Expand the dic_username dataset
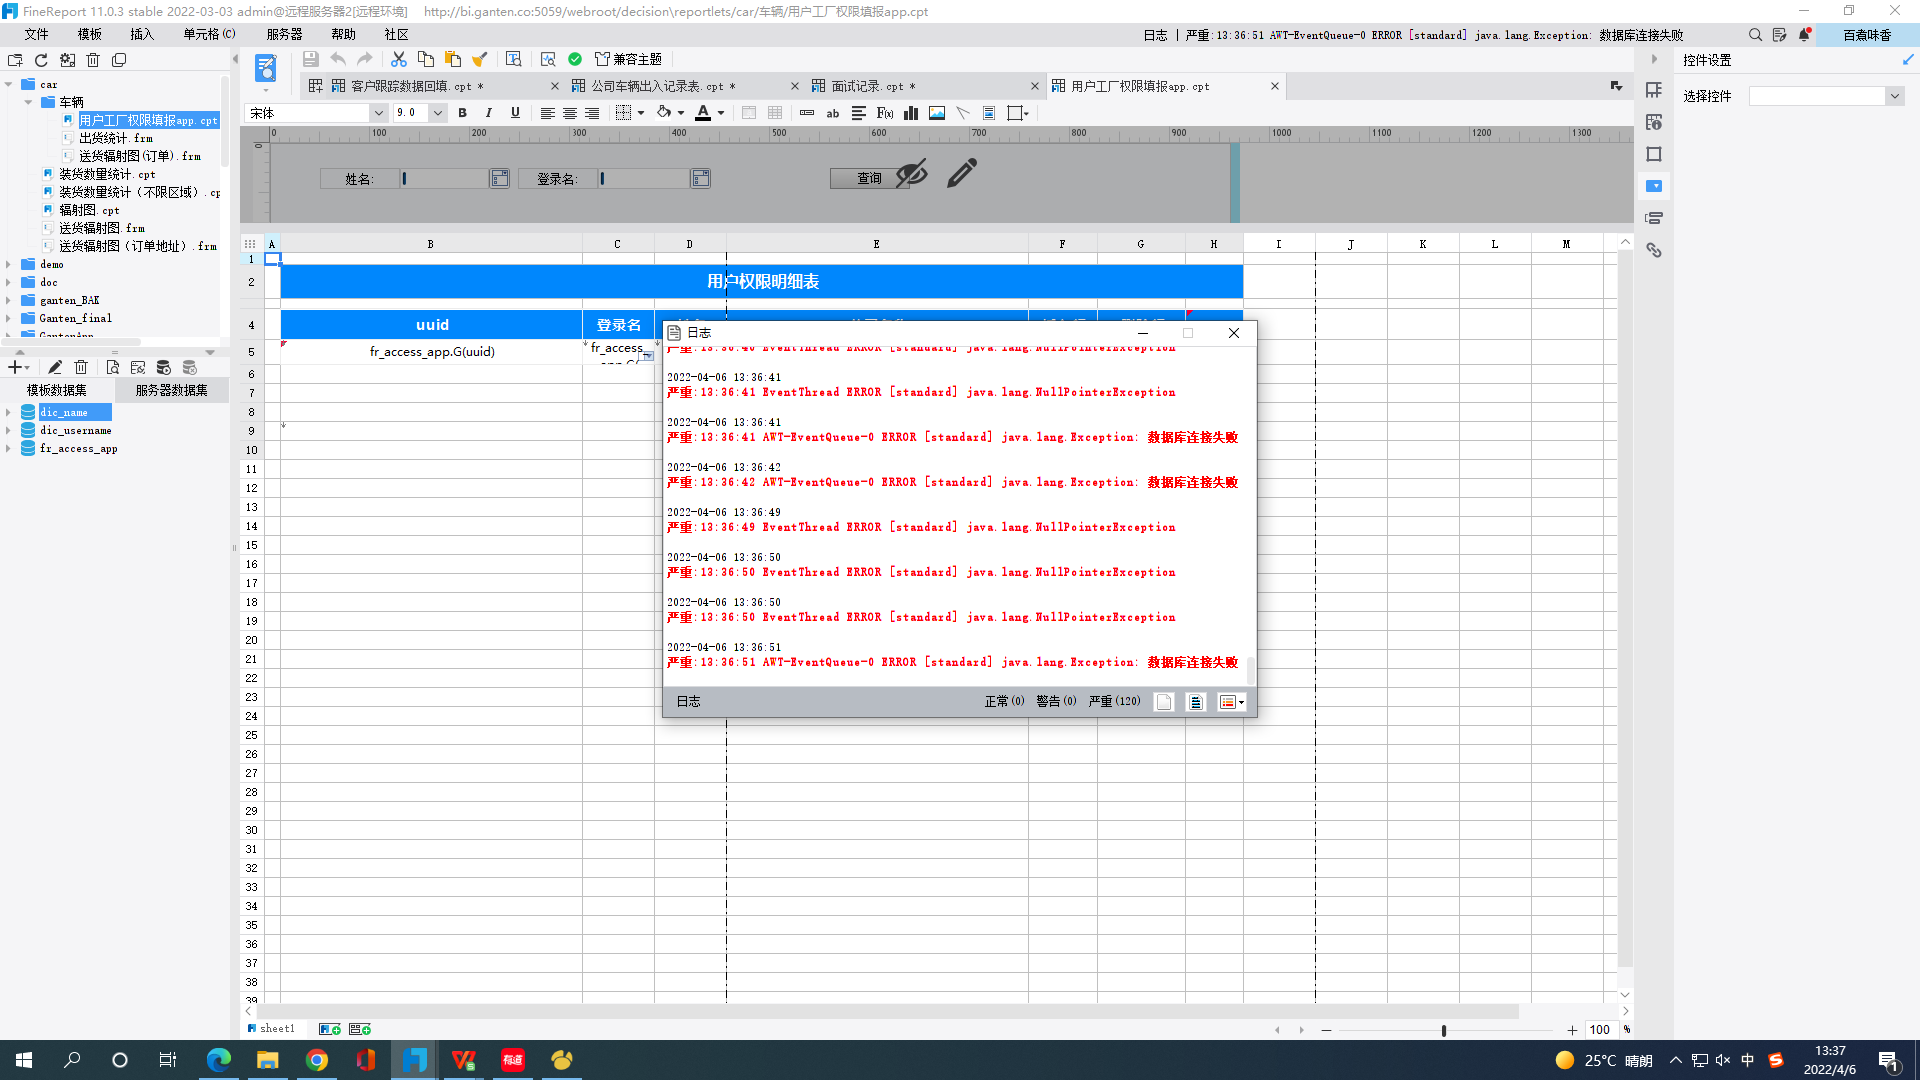The image size is (1920, 1080). coord(9,430)
